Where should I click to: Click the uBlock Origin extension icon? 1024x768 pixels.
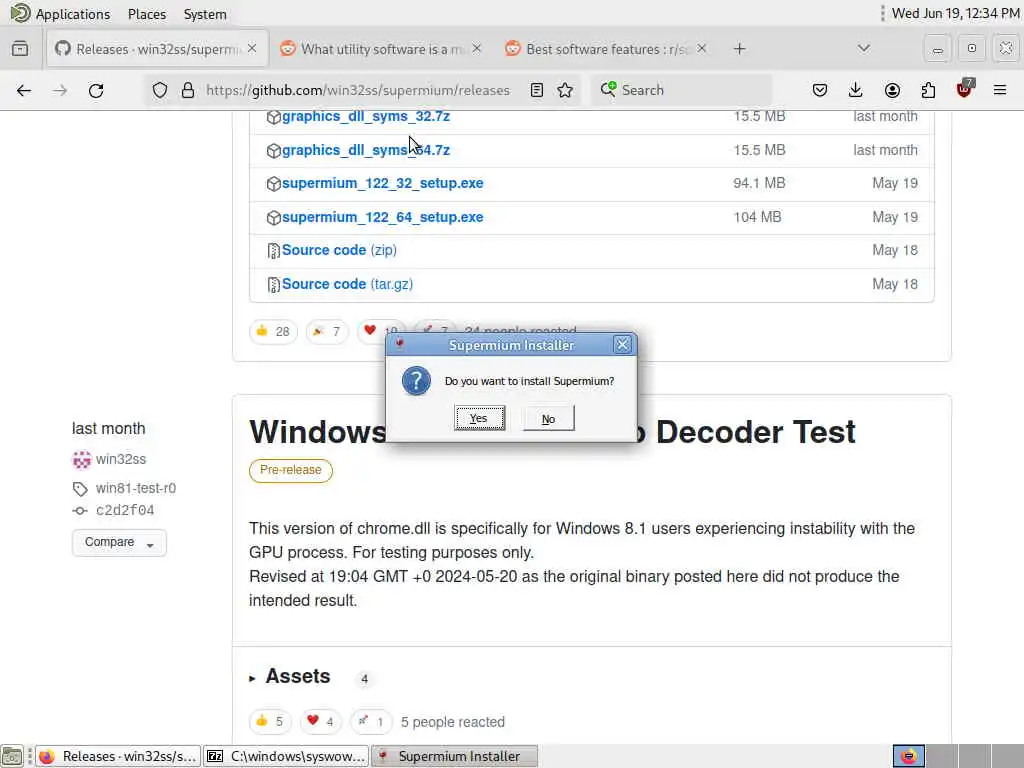pyautogui.click(x=964, y=89)
